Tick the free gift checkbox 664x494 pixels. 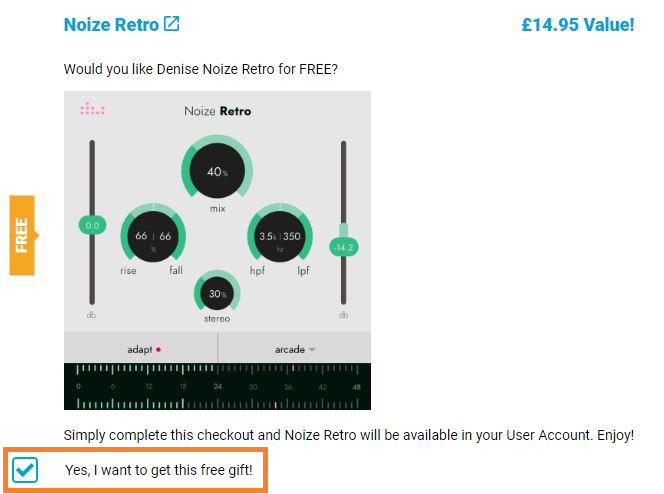(x=25, y=469)
